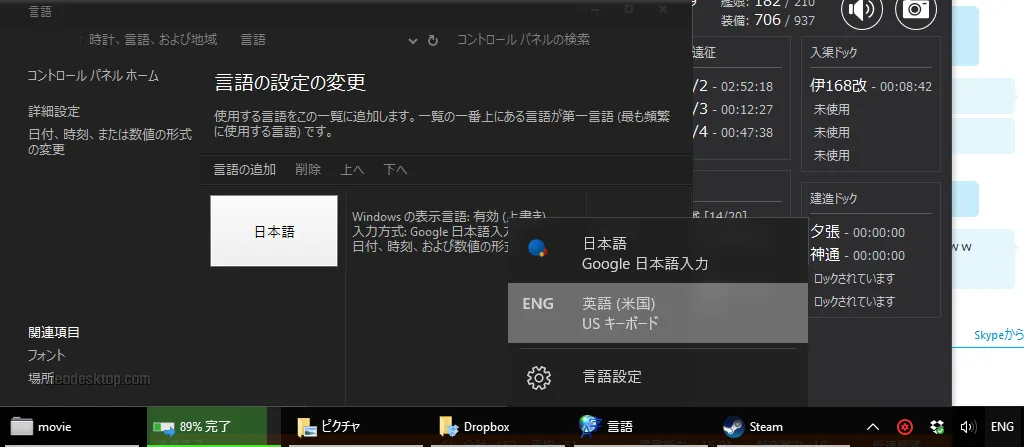Click the red circular tray icon
The width and height of the screenshot is (1024, 447).
[903, 426]
